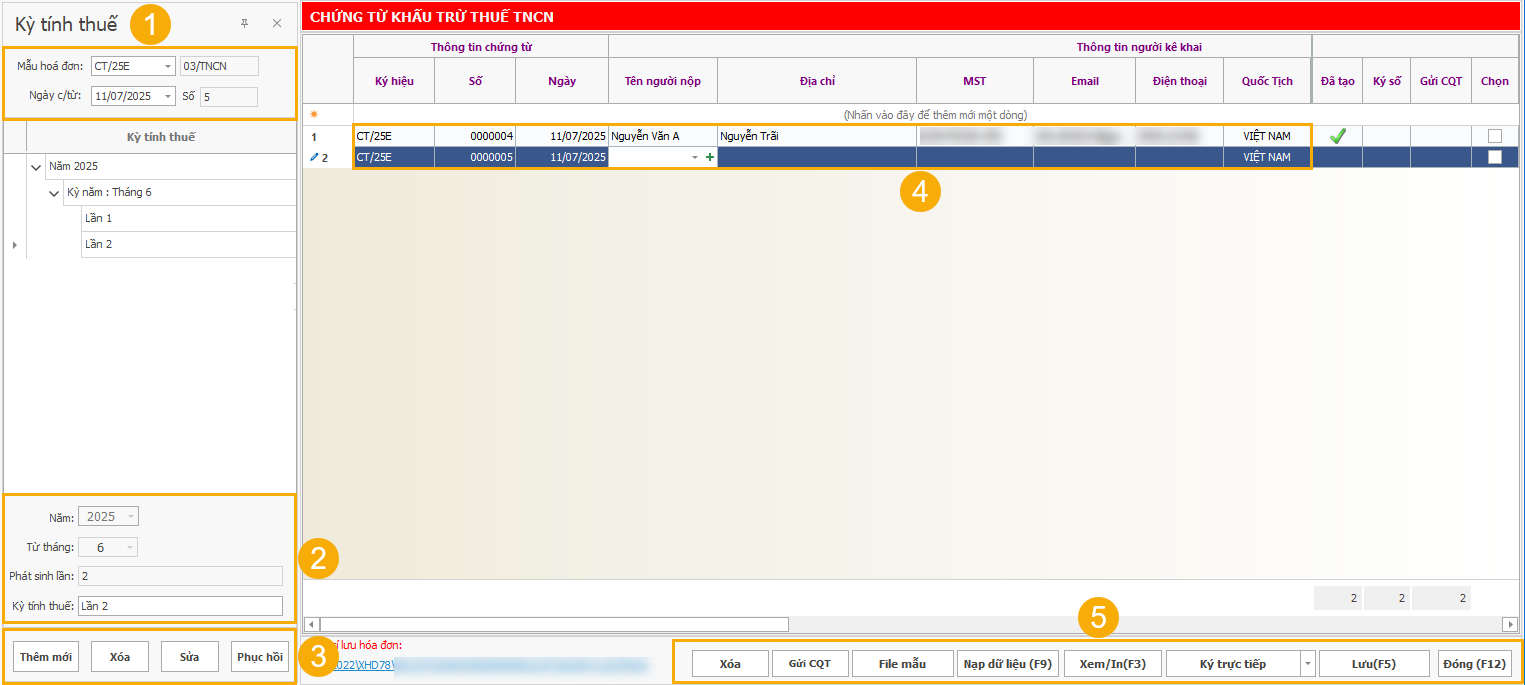1525x685 pixels.
Task: Click the horizontal scrollbar right arrow
Action: [1510, 624]
